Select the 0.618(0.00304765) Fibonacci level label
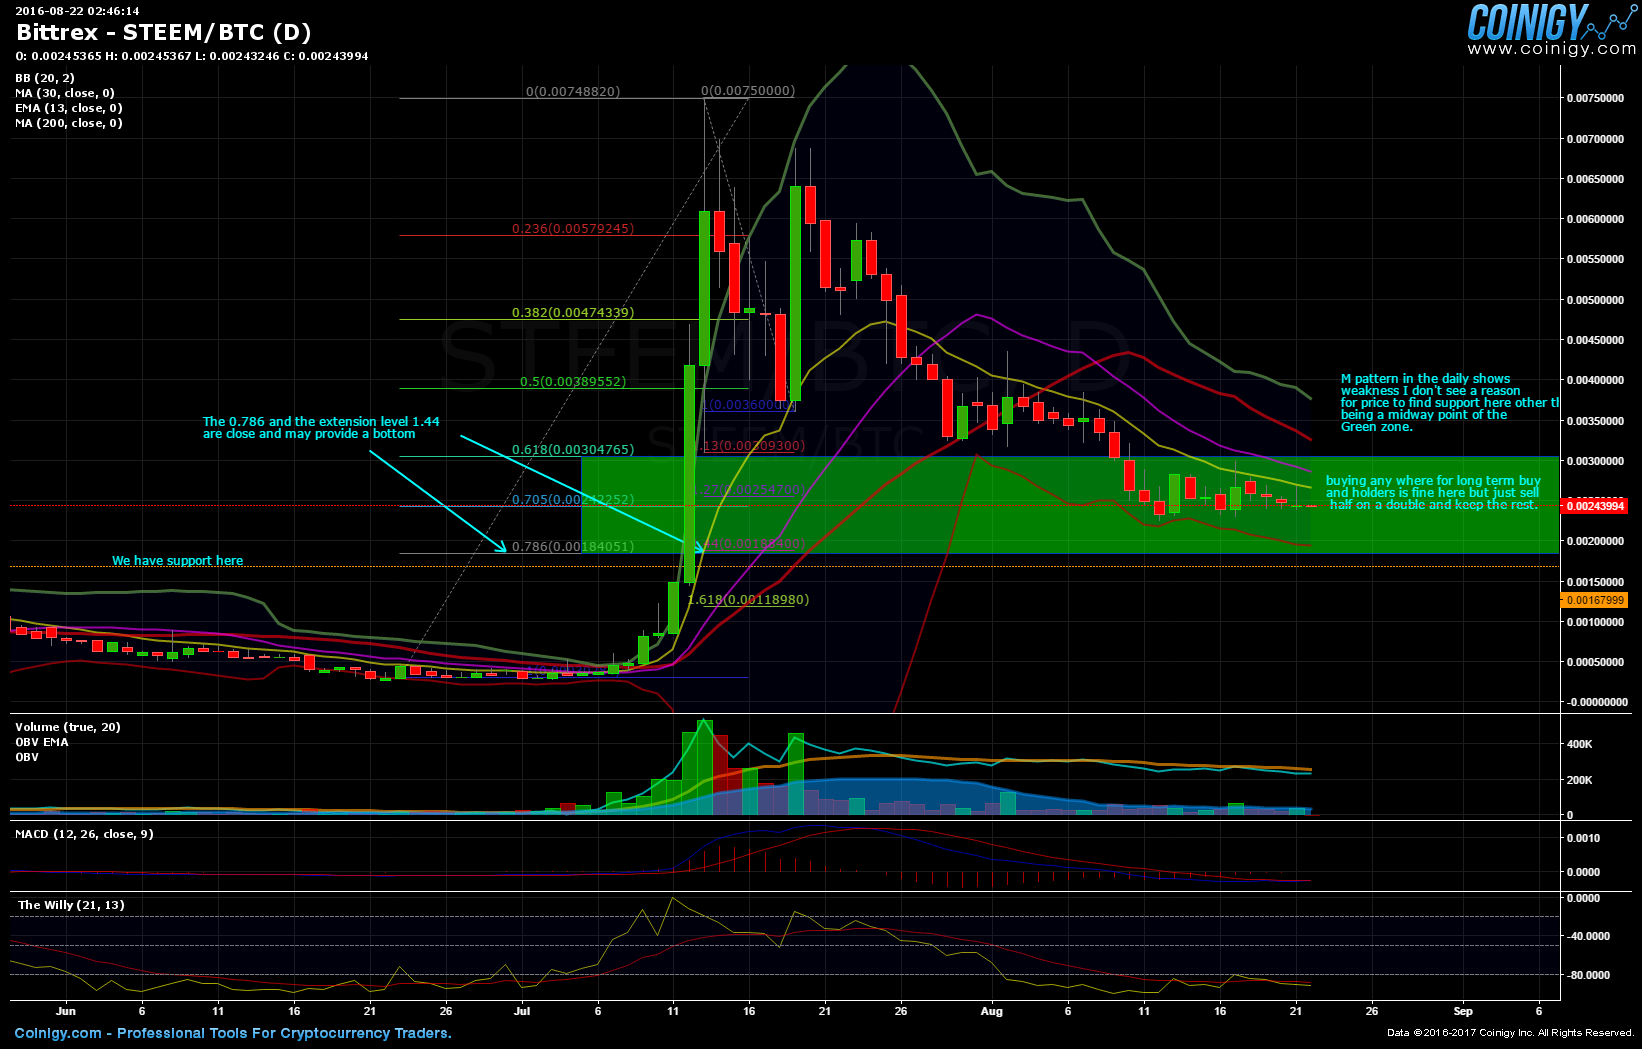1642x1049 pixels. (x=573, y=450)
